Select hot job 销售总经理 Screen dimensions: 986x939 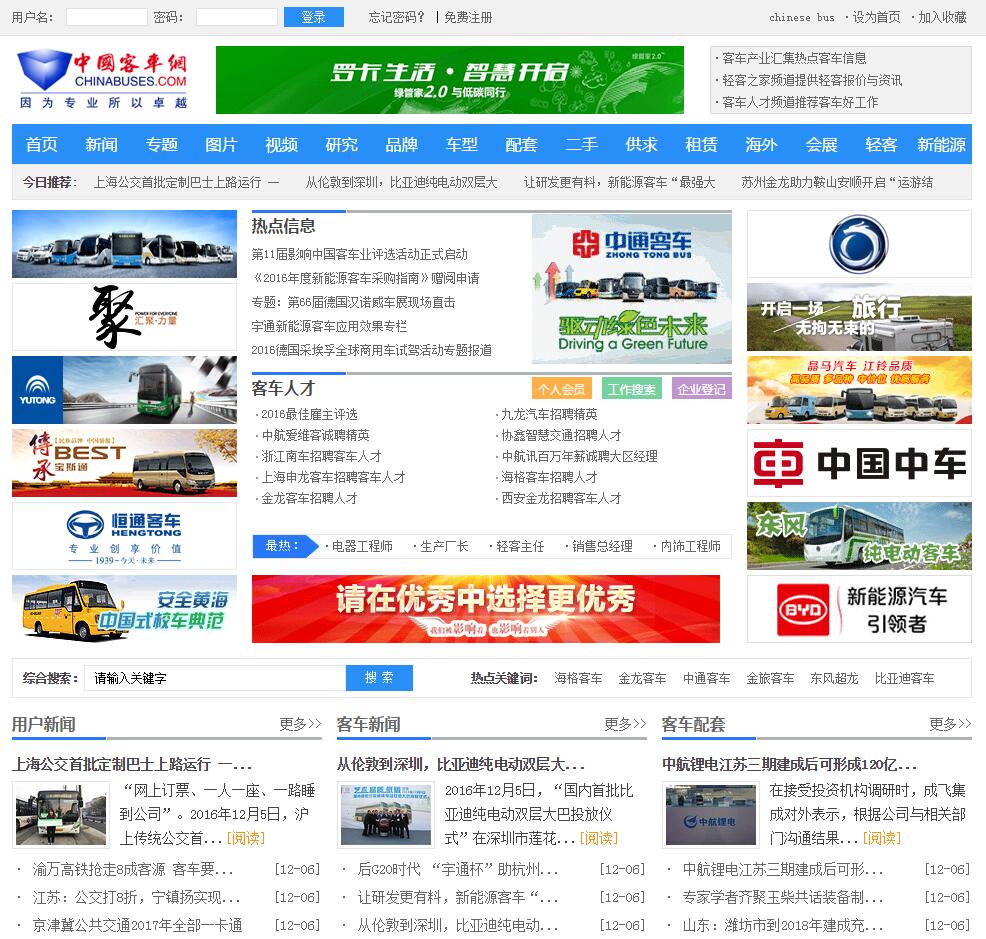pos(602,547)
